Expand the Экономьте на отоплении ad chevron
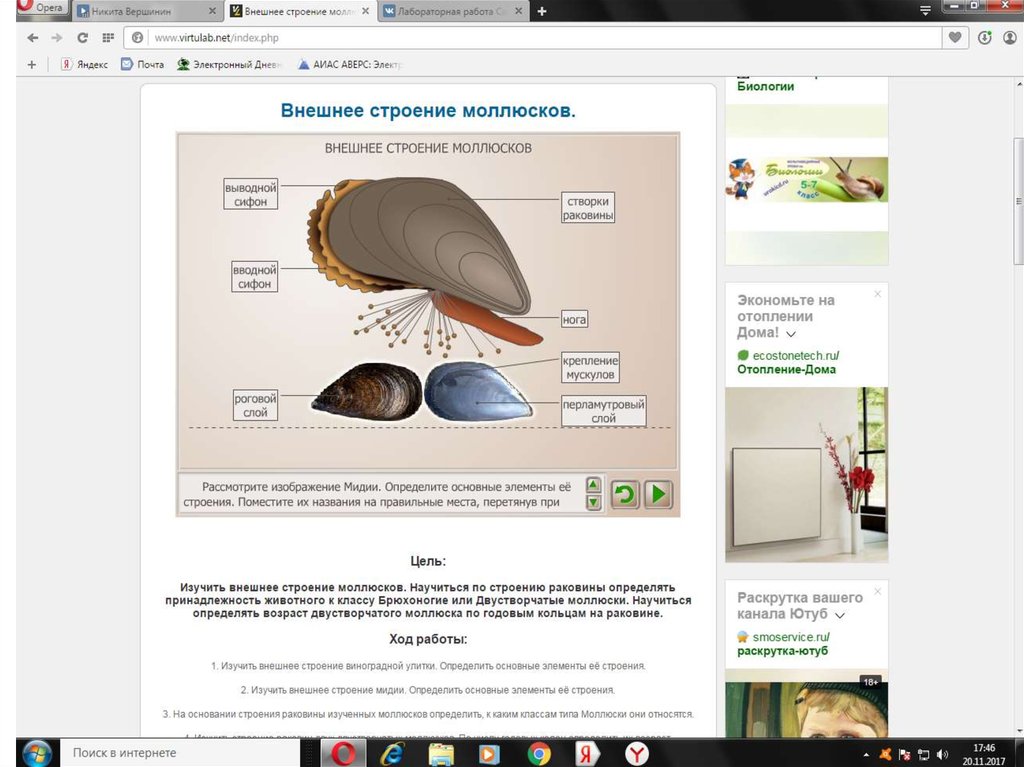The height and width of the screenshot is (767, 1024). (791, 334)
